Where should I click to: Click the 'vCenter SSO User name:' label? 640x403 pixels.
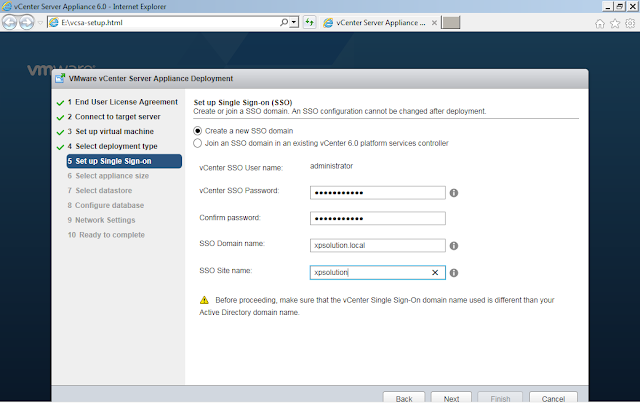[x=241, y=168]
